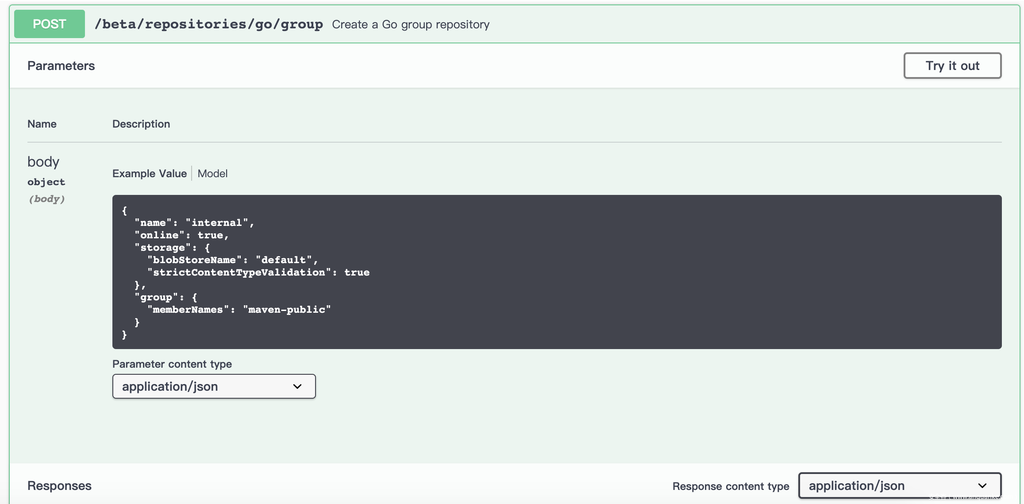Click the chevron arrow in Response content type select
1024x504 pixels.
pos(982,486)
